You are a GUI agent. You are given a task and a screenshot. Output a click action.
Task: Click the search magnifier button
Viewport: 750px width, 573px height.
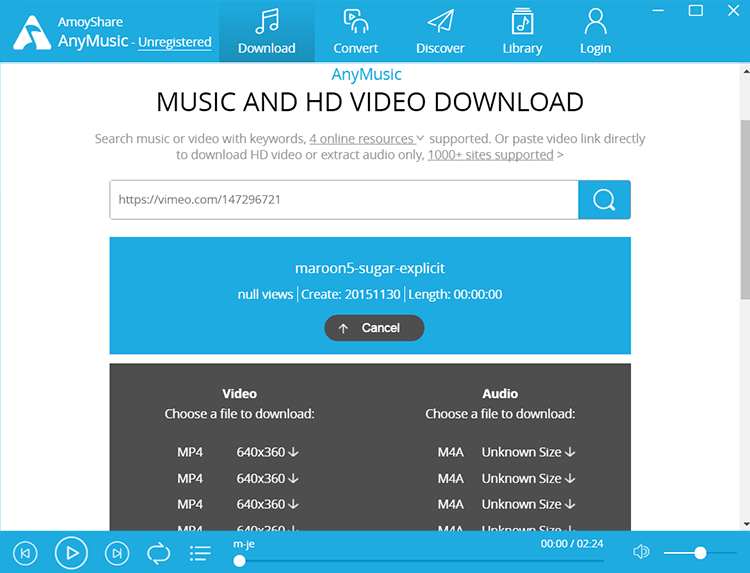coord(604,199)
